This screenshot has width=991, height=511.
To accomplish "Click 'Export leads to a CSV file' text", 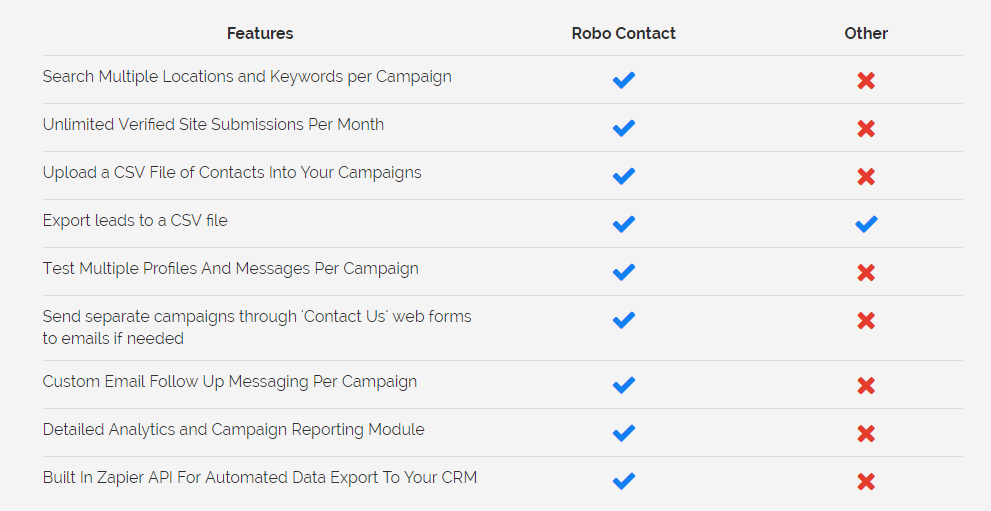I will (x=135, y=220).
